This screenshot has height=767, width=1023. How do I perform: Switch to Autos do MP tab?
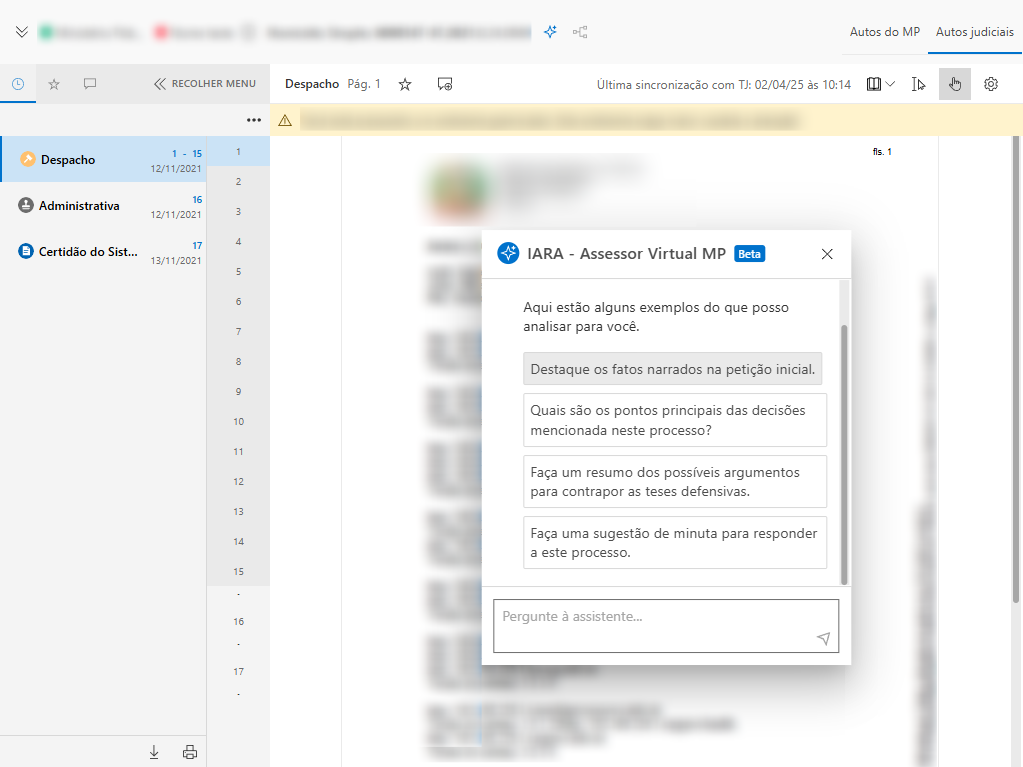tap(884, 32)
